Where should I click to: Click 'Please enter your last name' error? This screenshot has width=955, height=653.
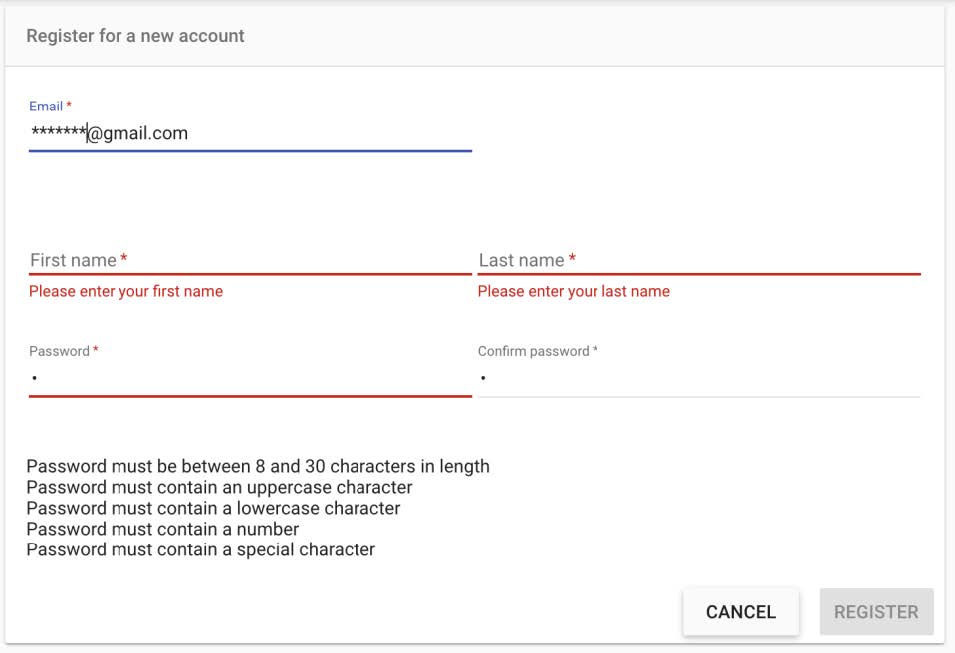coord(574,291)
